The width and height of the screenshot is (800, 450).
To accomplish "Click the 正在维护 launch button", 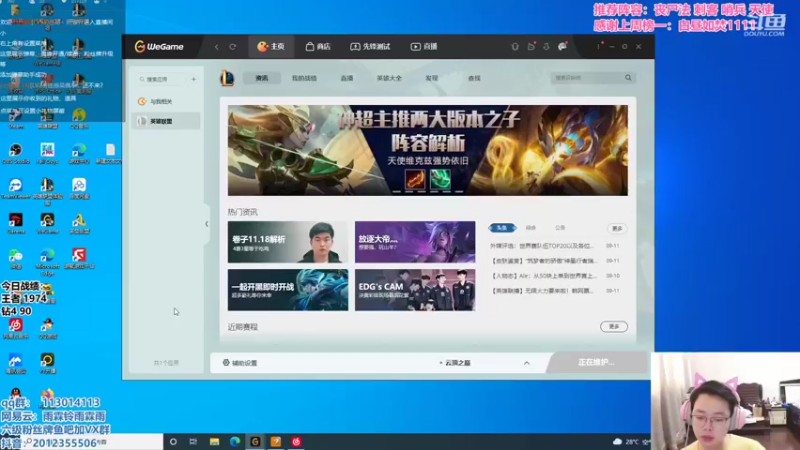I will pos(596,362).
